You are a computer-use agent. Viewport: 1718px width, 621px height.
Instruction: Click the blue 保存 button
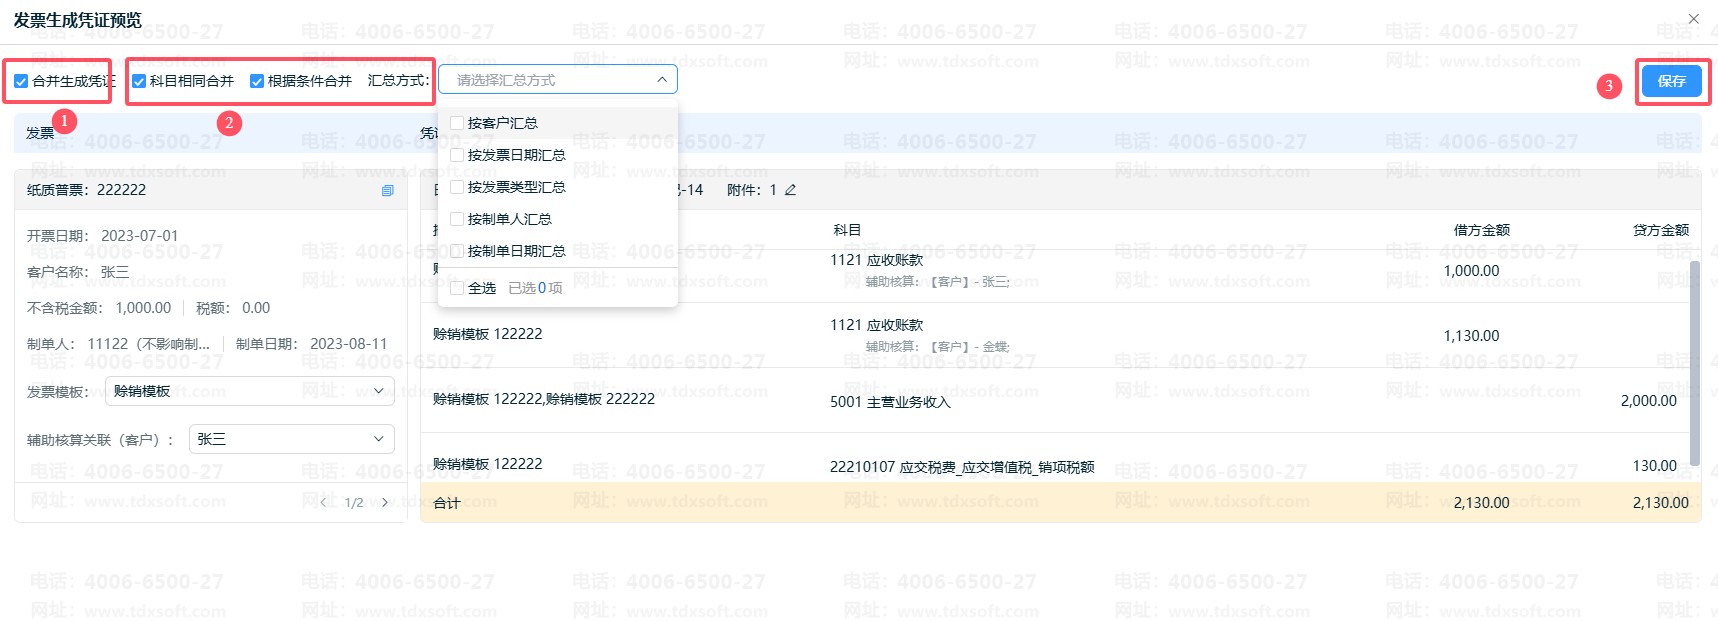click(1671, 81)
